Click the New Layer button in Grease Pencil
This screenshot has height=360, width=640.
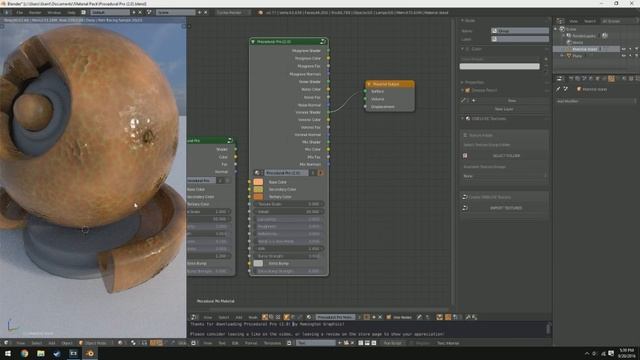[504, 109]
